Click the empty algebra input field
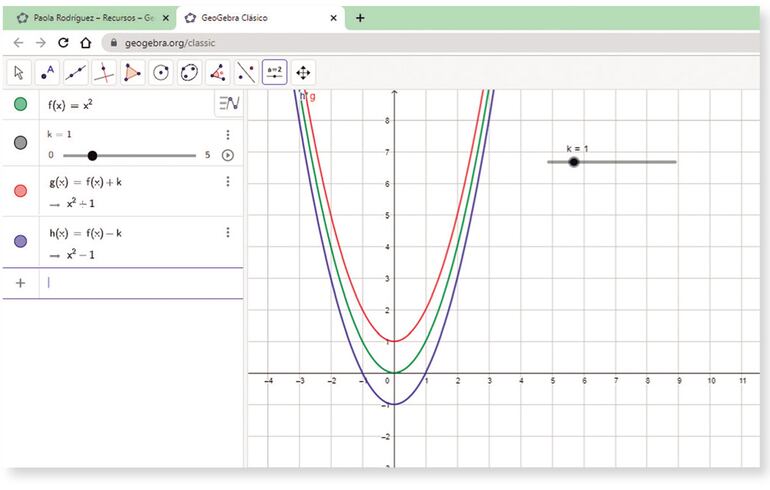Screen dimensions: 770x490 [x=141, y=283]
